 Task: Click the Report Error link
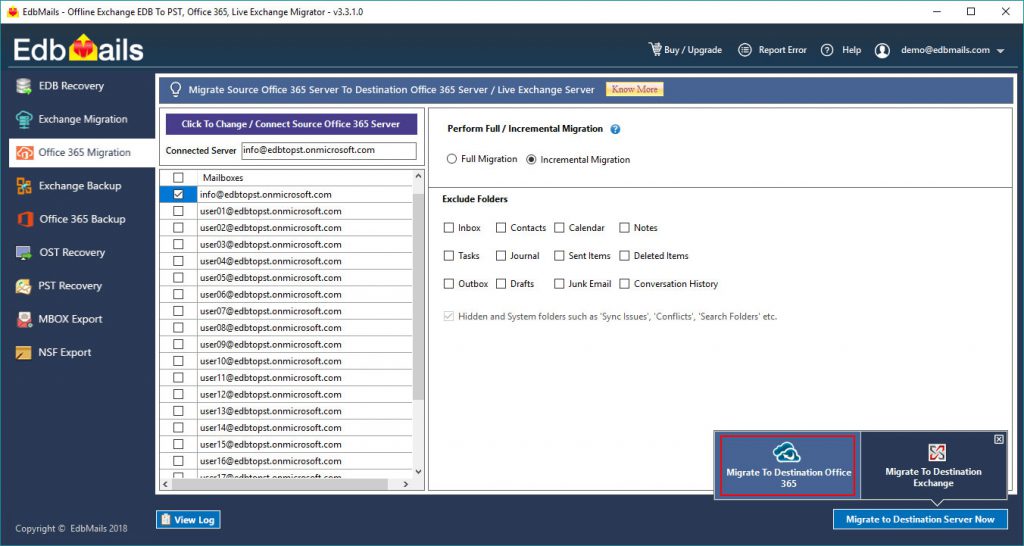coord(782,50)
